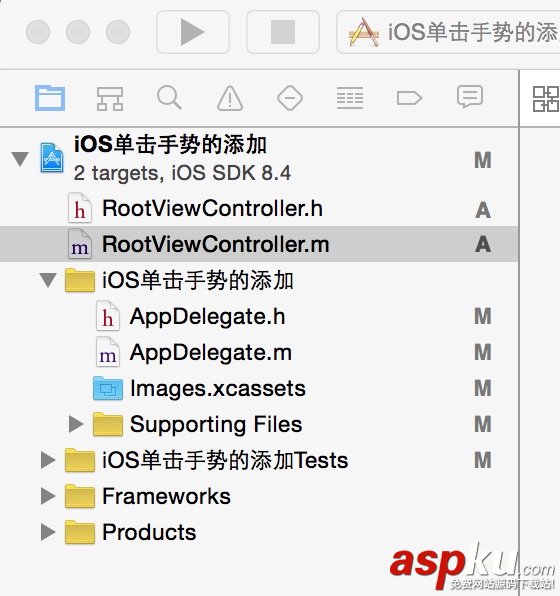Collapse the iOS单击手势的添加 project root
Viewport: 560px width, 596px height.
click(20, 159)
